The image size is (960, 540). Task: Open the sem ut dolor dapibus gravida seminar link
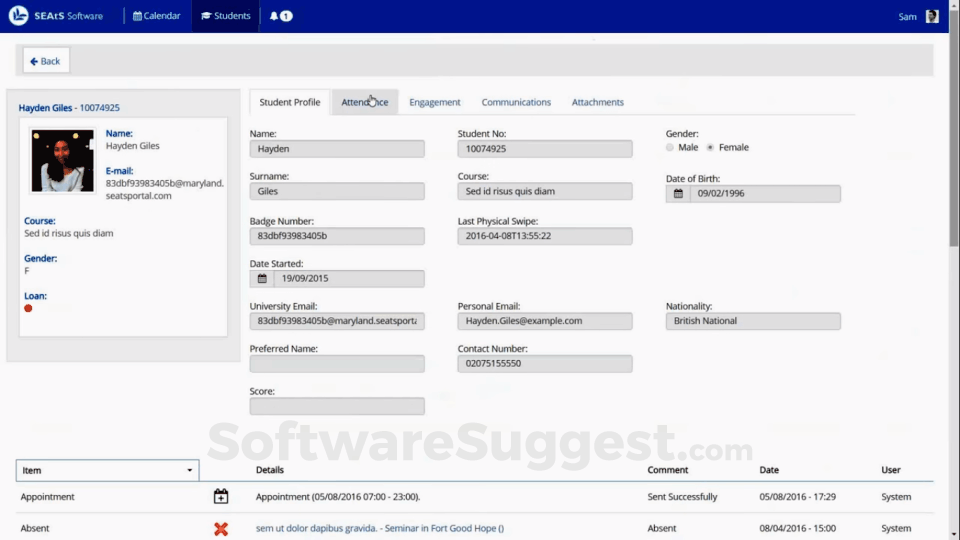point(380,528)
